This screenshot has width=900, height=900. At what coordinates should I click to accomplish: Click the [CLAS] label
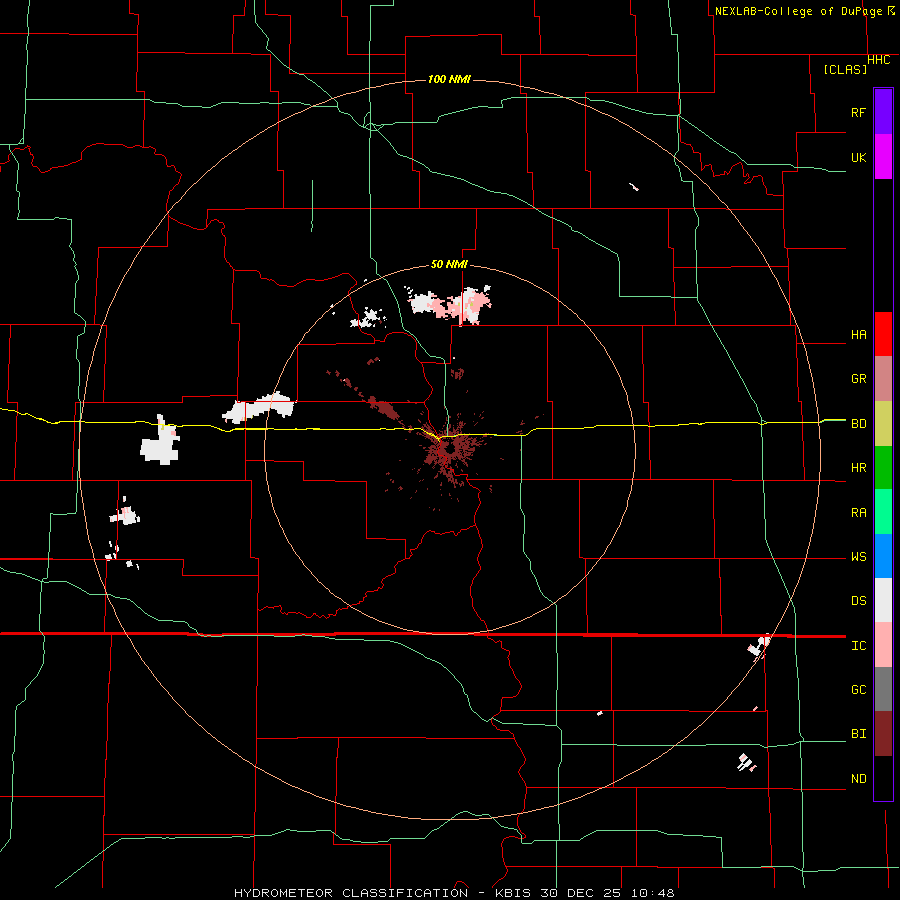click(x=845, y=69)
